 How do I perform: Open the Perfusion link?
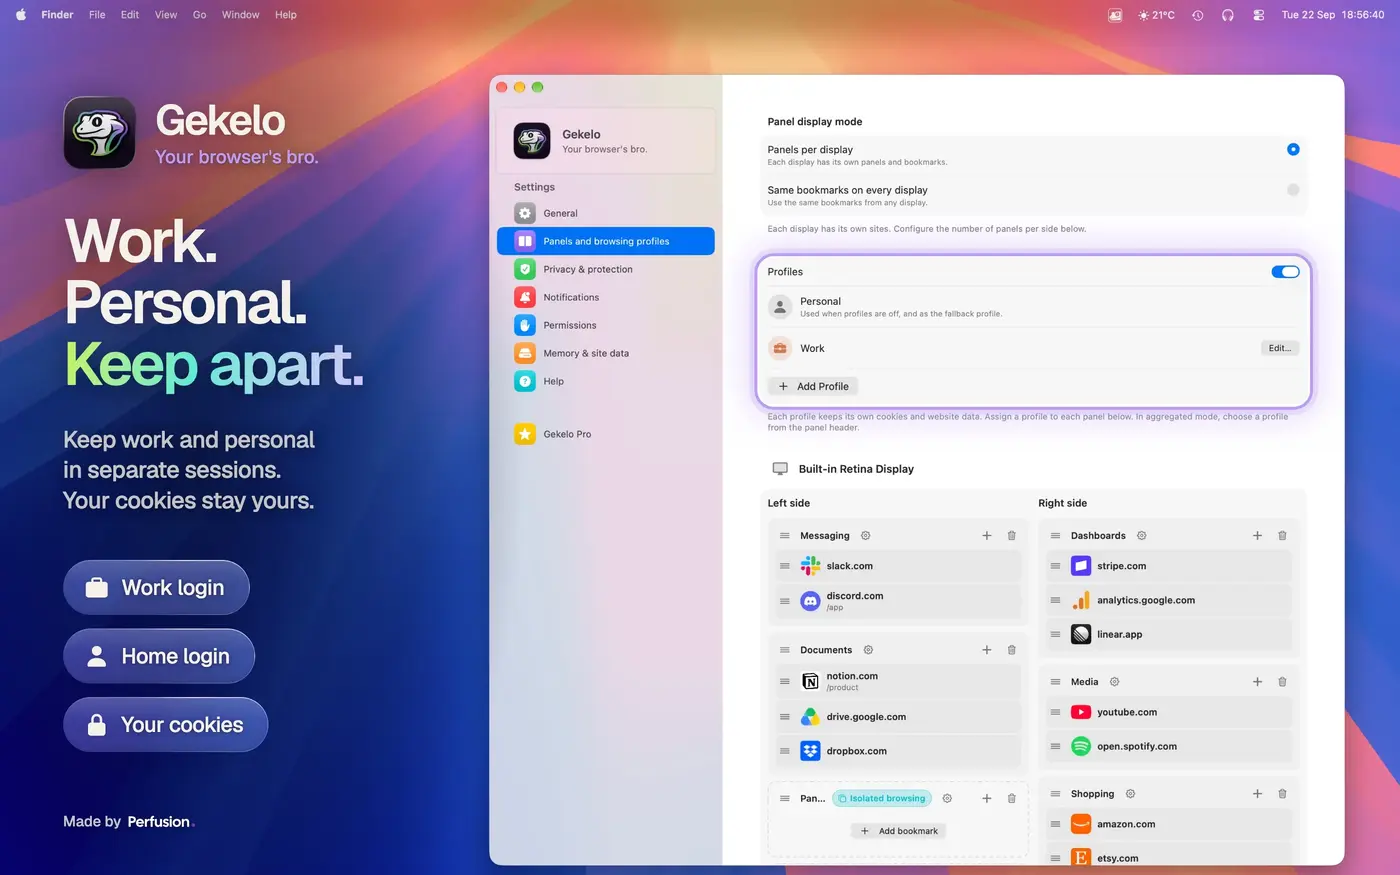tap(159, 822)
